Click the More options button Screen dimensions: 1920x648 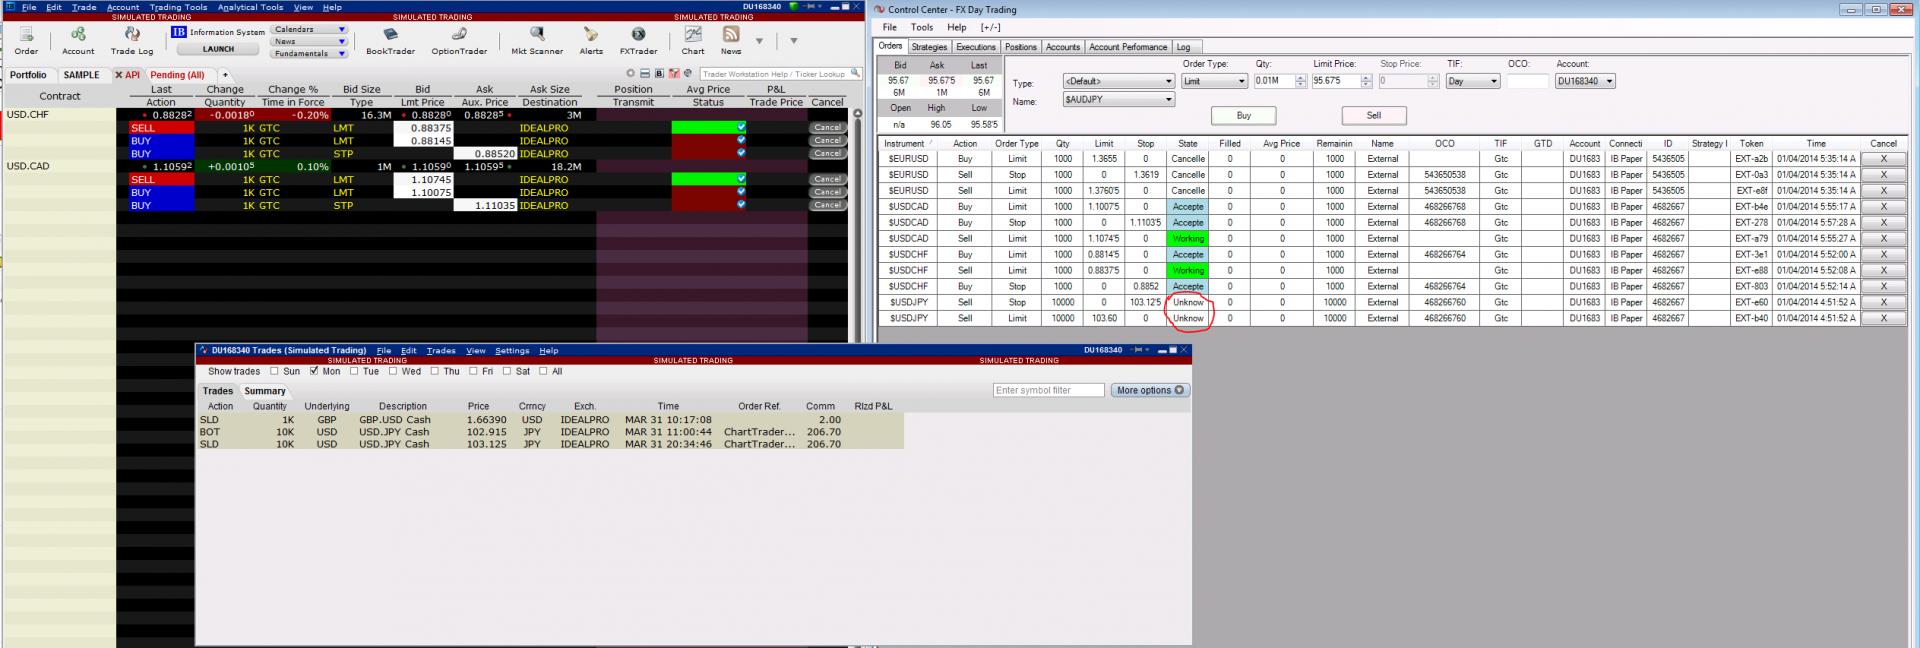tap(1150, 391)
